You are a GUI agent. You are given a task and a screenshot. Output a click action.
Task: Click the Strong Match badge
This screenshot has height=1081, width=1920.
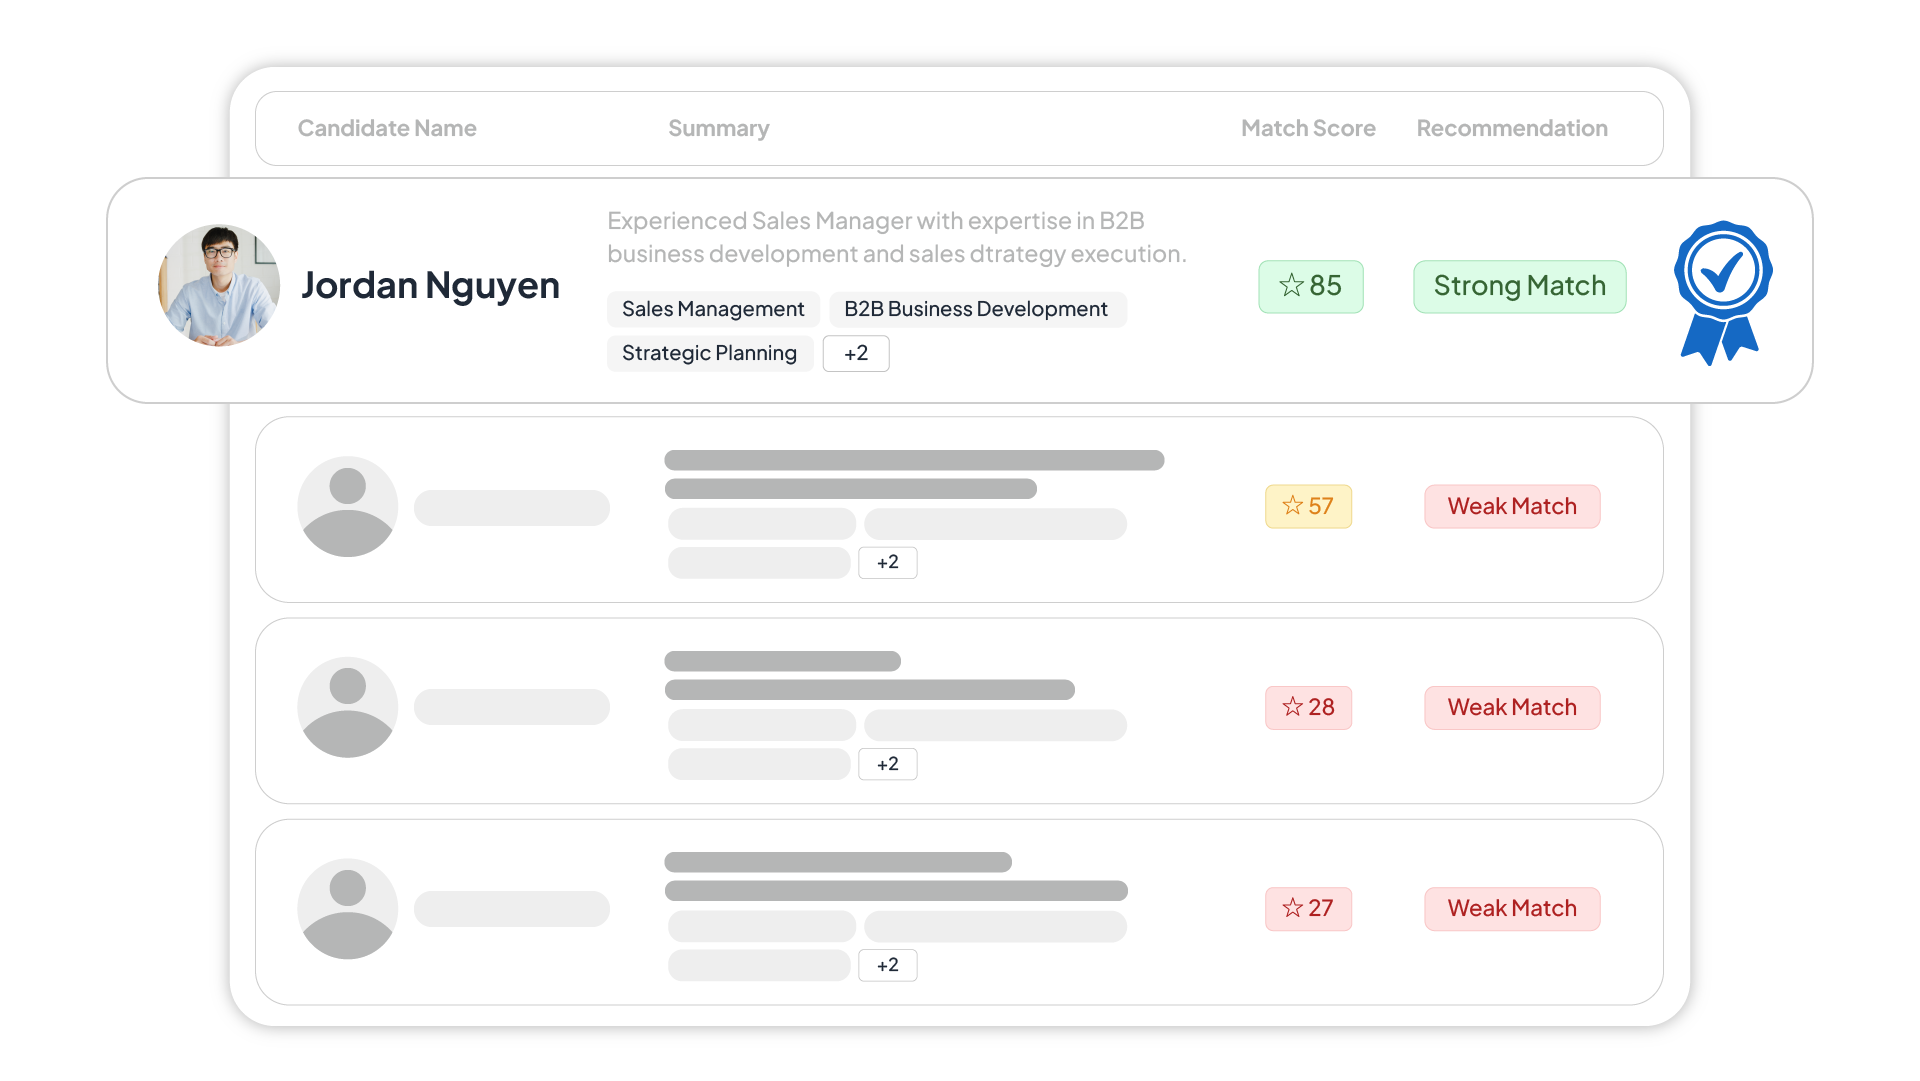1519,286
